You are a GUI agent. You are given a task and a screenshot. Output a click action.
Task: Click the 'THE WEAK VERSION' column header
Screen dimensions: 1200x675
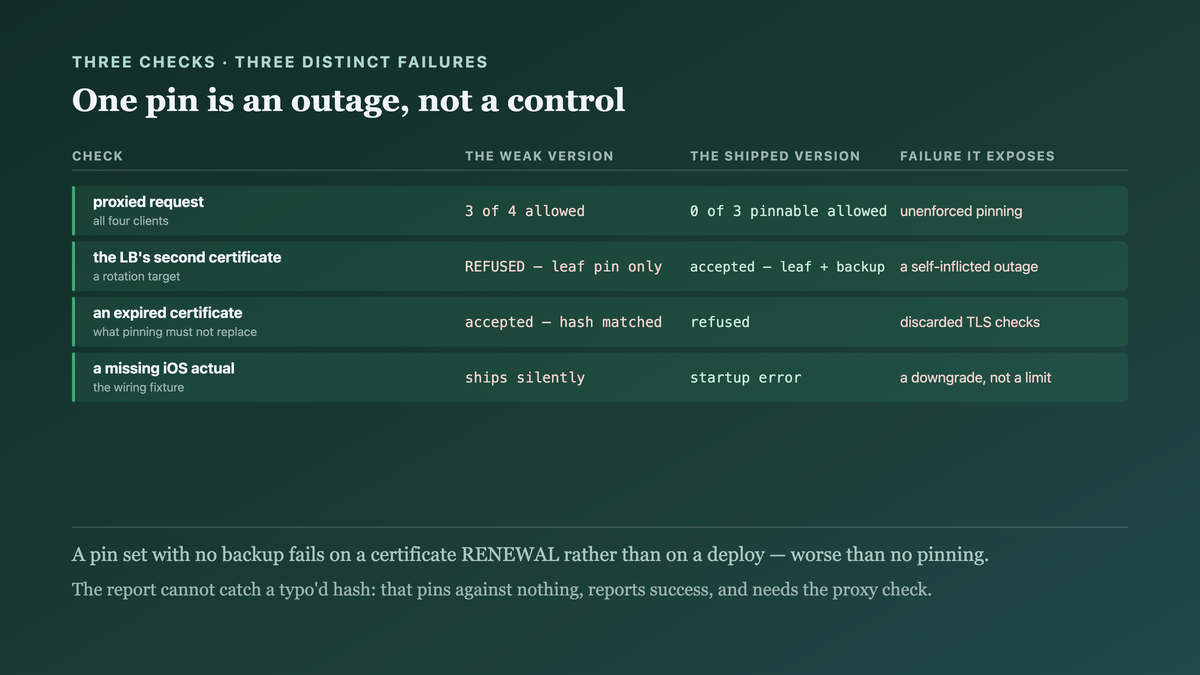[539, 156]
